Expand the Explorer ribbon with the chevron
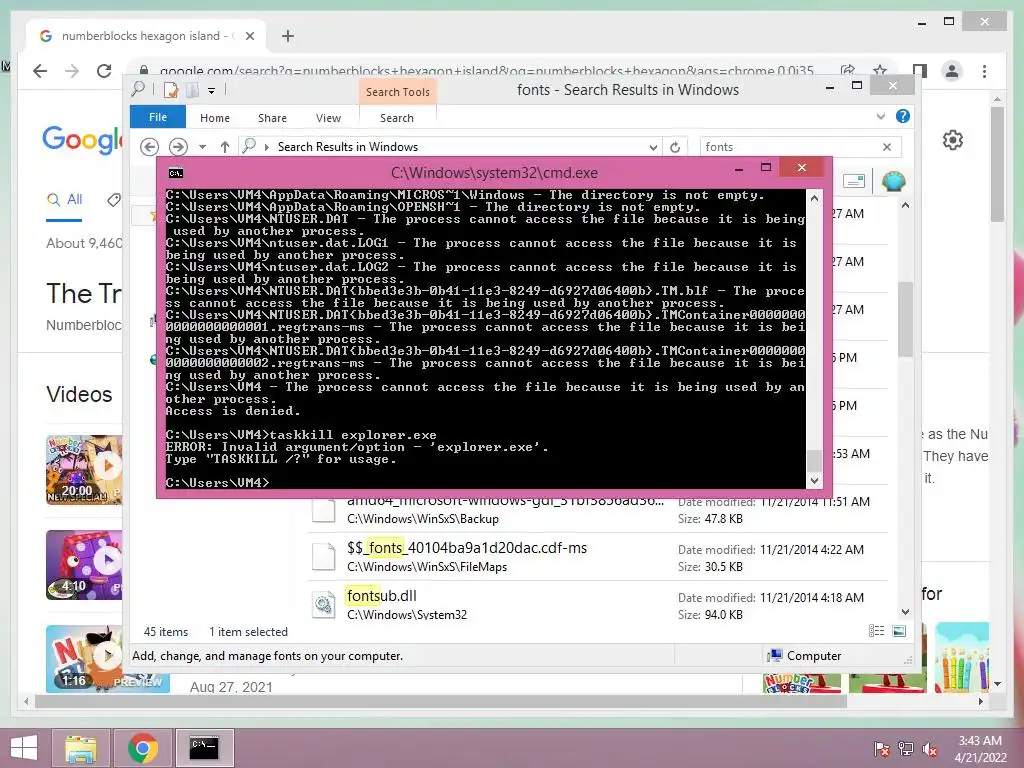This screenshot has height=768, width=1024. tap(881, 116)
